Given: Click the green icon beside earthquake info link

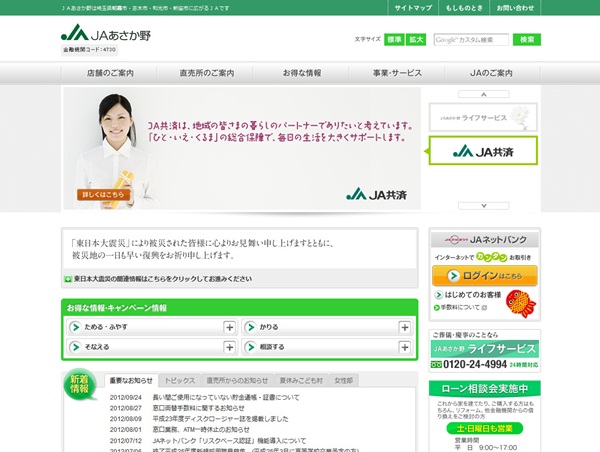Looking at the screenshot, I should point(68,279).
